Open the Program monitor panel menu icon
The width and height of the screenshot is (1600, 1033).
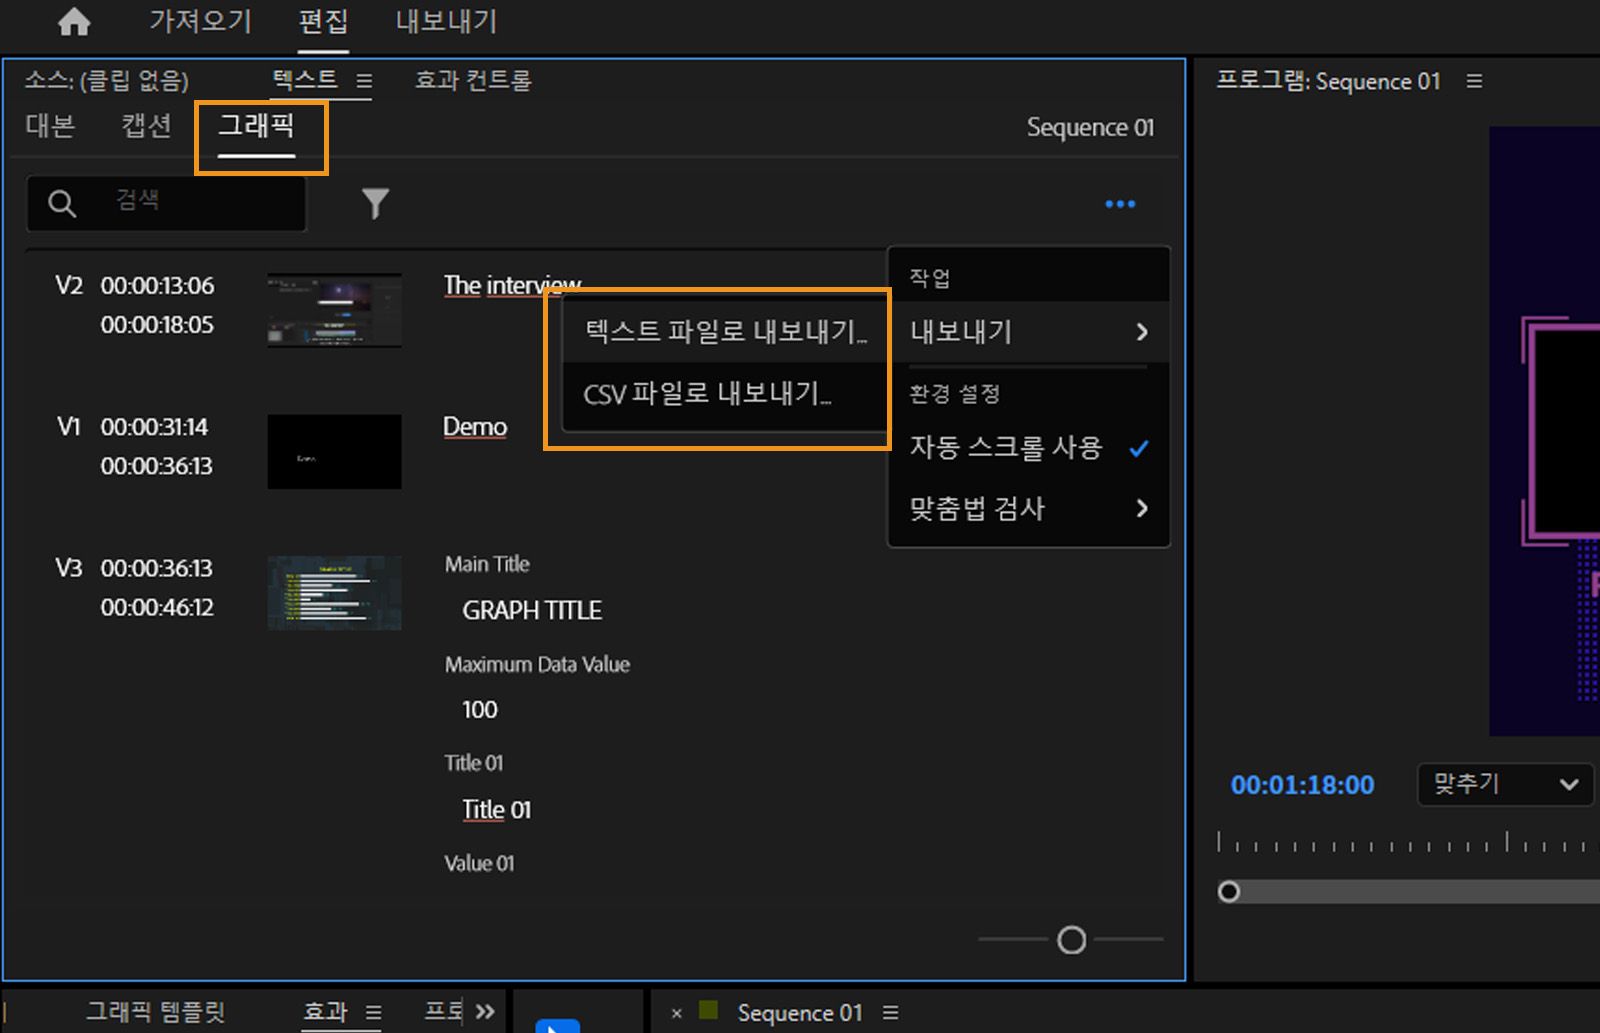point(1474,81)
